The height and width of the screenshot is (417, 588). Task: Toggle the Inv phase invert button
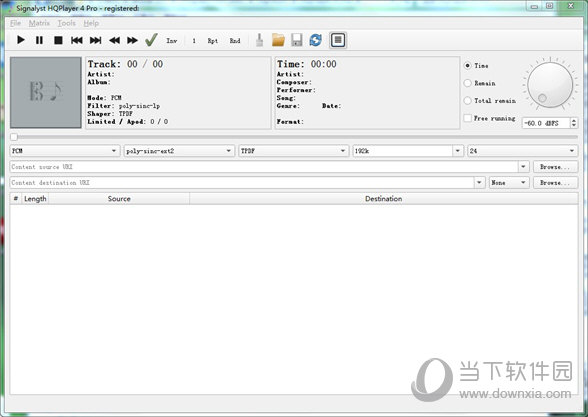click(172, 40)
